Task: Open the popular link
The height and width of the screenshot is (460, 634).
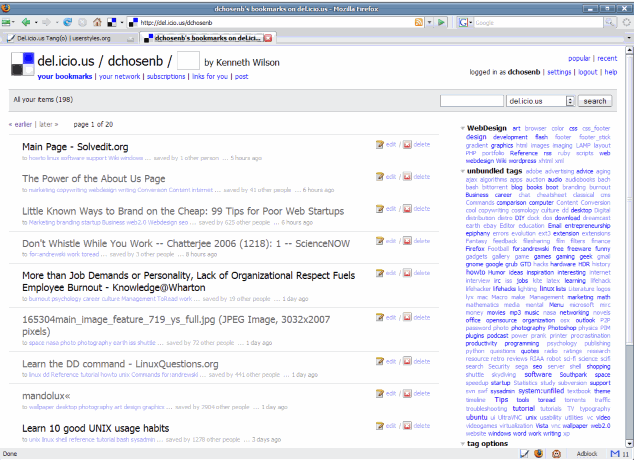Action: (579, 59)
